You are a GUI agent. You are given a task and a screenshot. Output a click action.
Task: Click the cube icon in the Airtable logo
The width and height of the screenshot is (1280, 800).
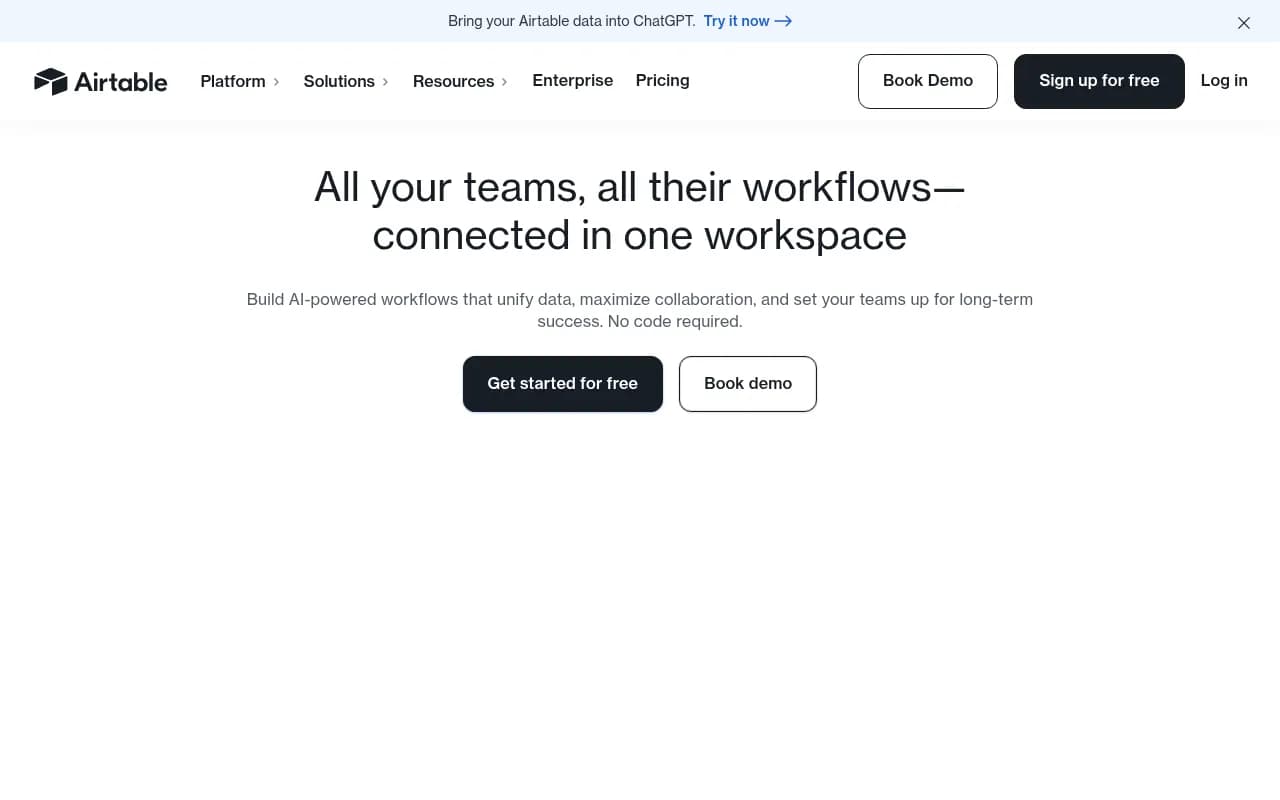[x=51, y=81]
